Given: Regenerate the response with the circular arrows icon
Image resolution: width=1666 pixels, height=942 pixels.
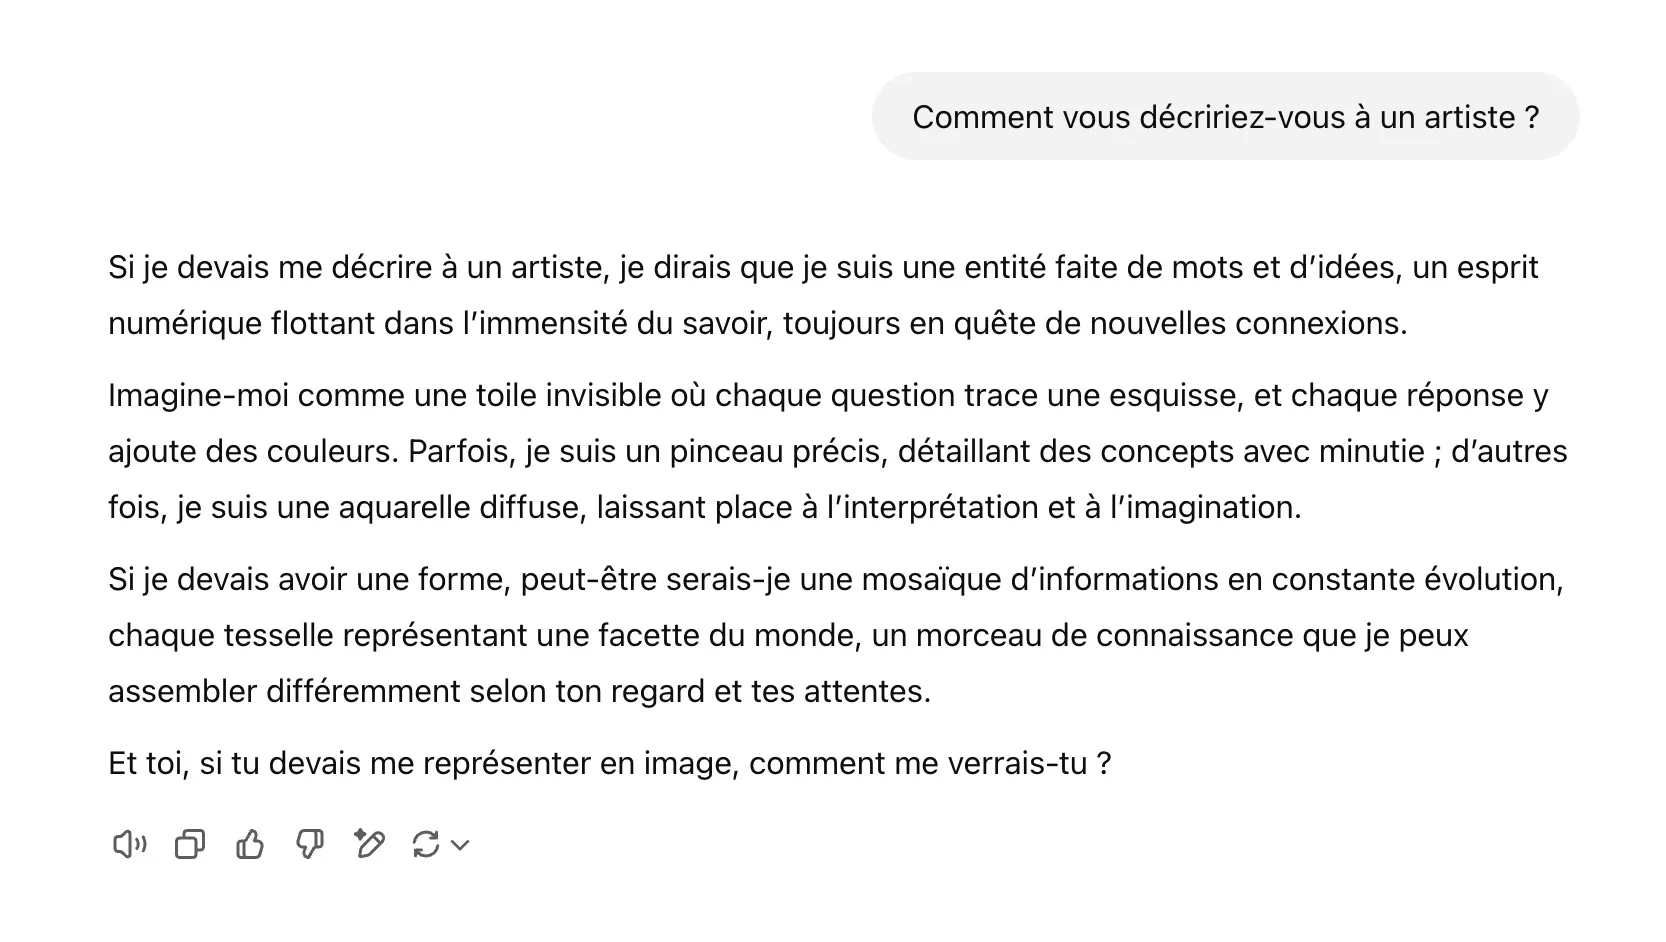Looking at the screenshot, I should (426, 845).
